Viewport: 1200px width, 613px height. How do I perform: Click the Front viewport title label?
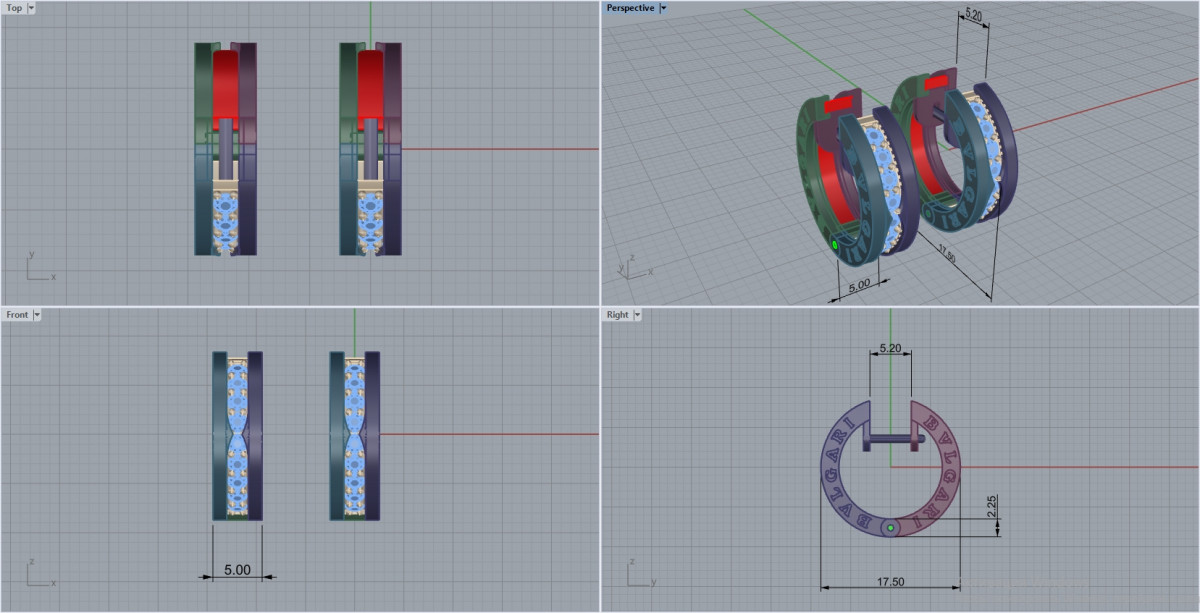[x=17, y=315]
